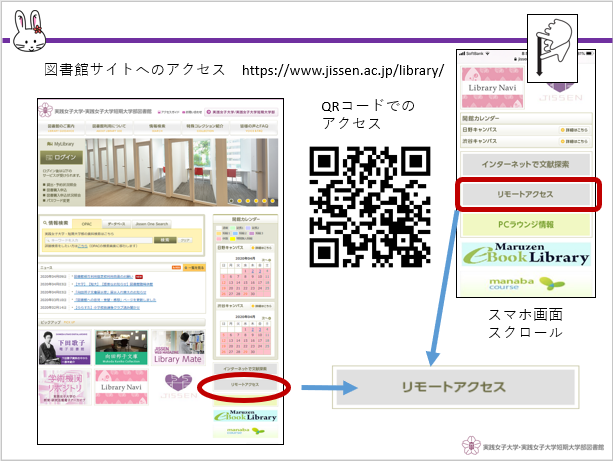Open Maruzen eBook Library banner on desktop site
Viewport: 613px width, 461px height.
(x=245, y=416)
